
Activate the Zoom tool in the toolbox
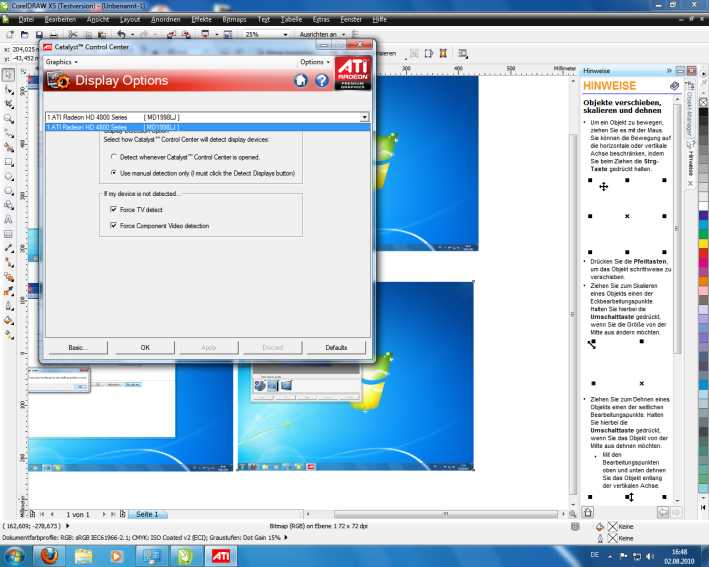click(9, 119)
